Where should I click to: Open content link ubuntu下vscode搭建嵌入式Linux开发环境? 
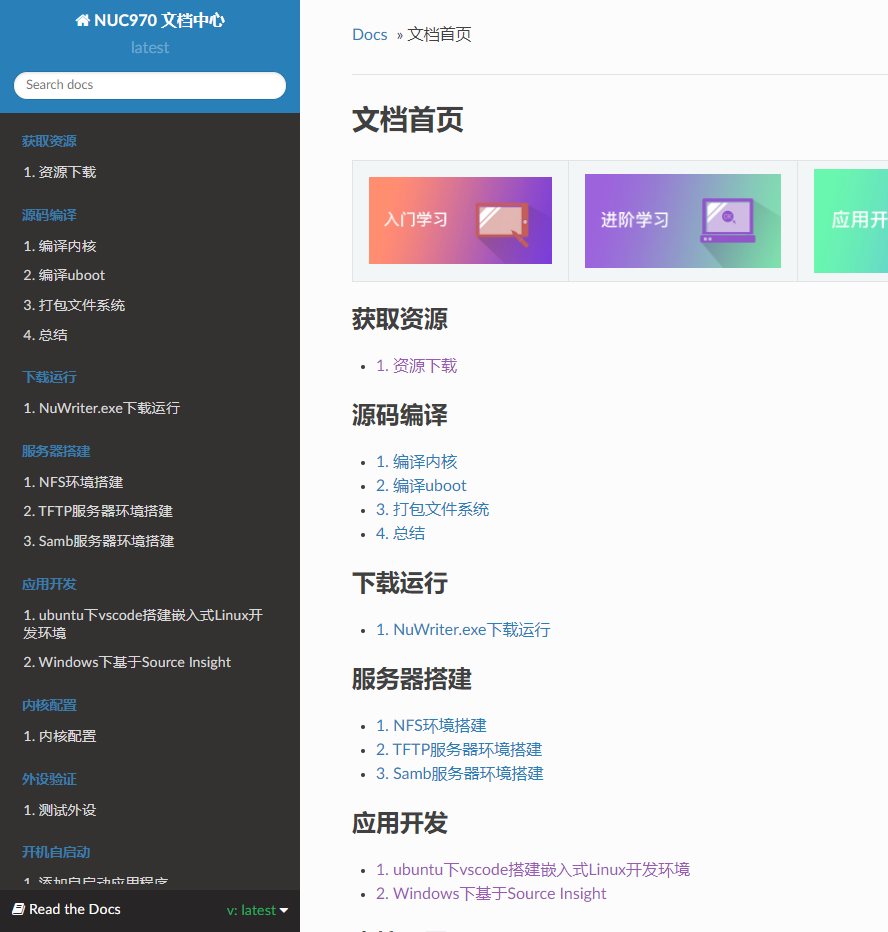pos(533,870)
